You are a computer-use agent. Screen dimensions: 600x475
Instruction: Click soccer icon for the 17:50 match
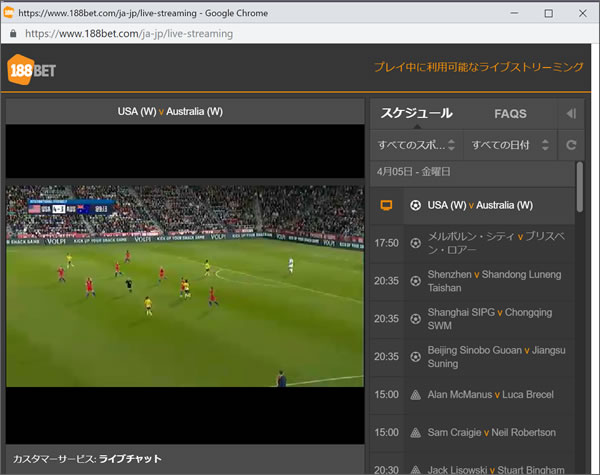(x=415, y=243)
